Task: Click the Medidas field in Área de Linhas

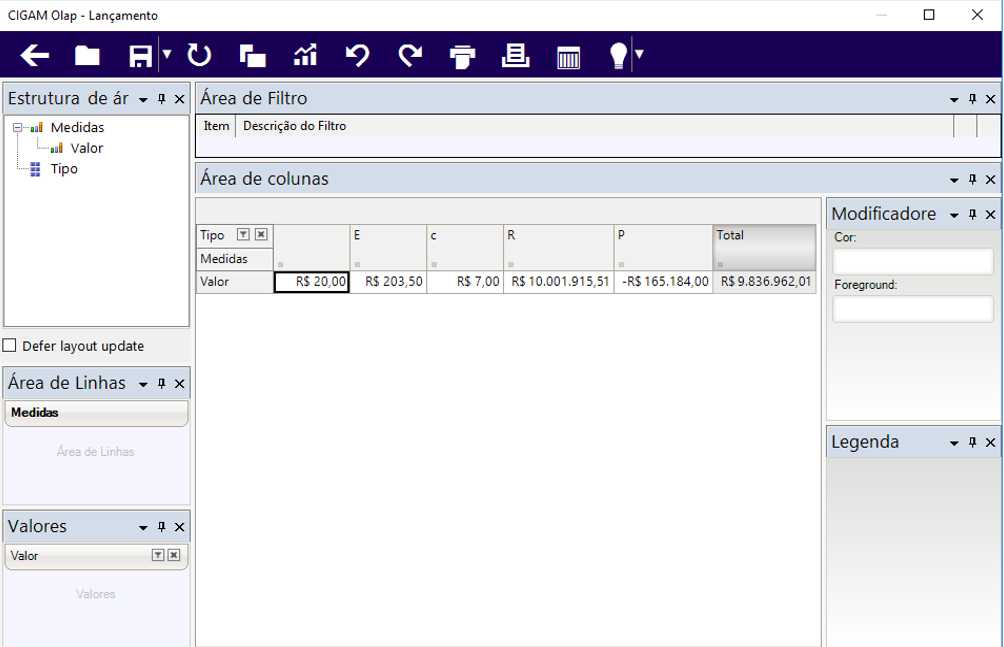Action: point(96,413)
